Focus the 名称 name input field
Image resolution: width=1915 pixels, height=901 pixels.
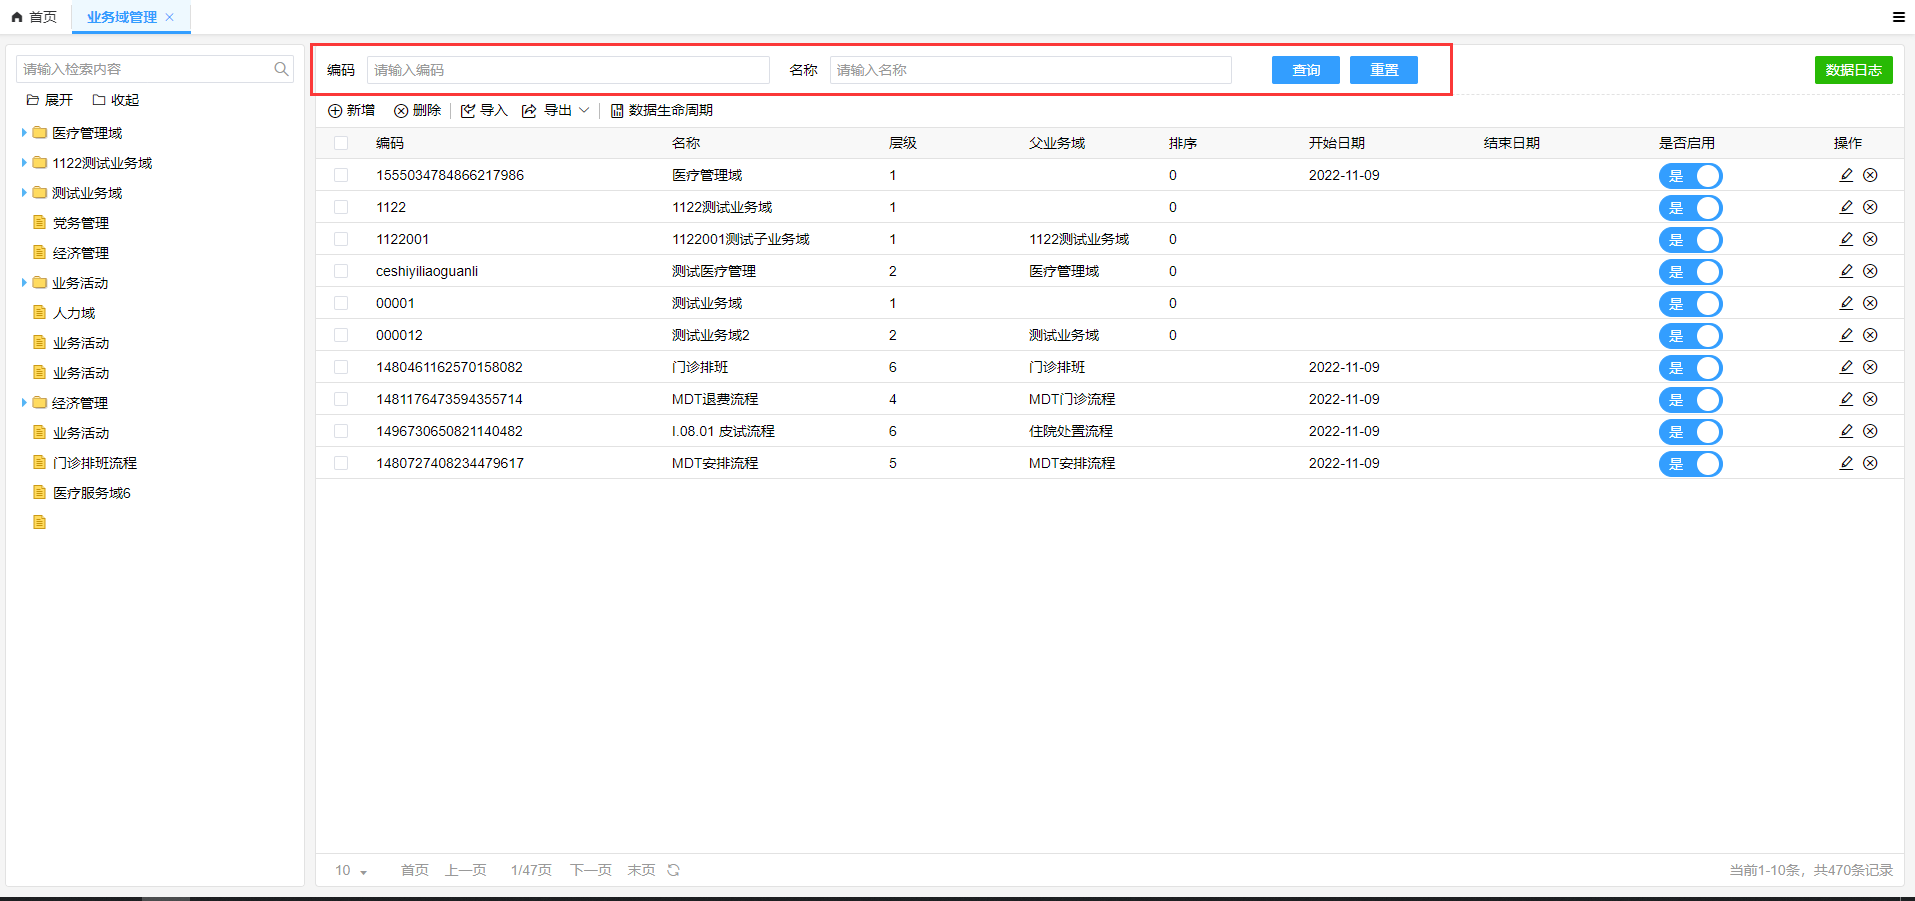1031,70
